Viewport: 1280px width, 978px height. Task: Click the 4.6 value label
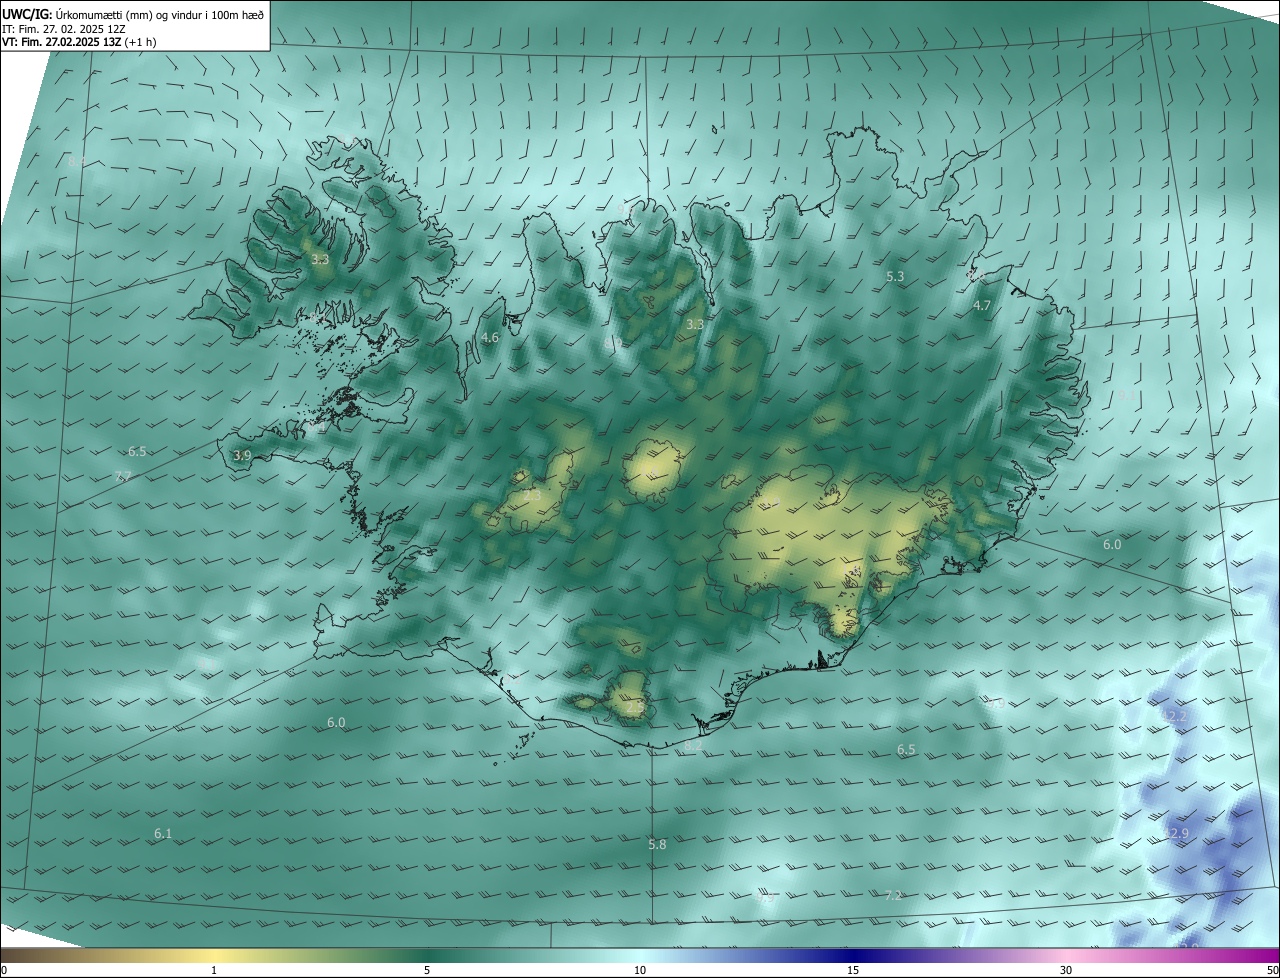[490, 338]
